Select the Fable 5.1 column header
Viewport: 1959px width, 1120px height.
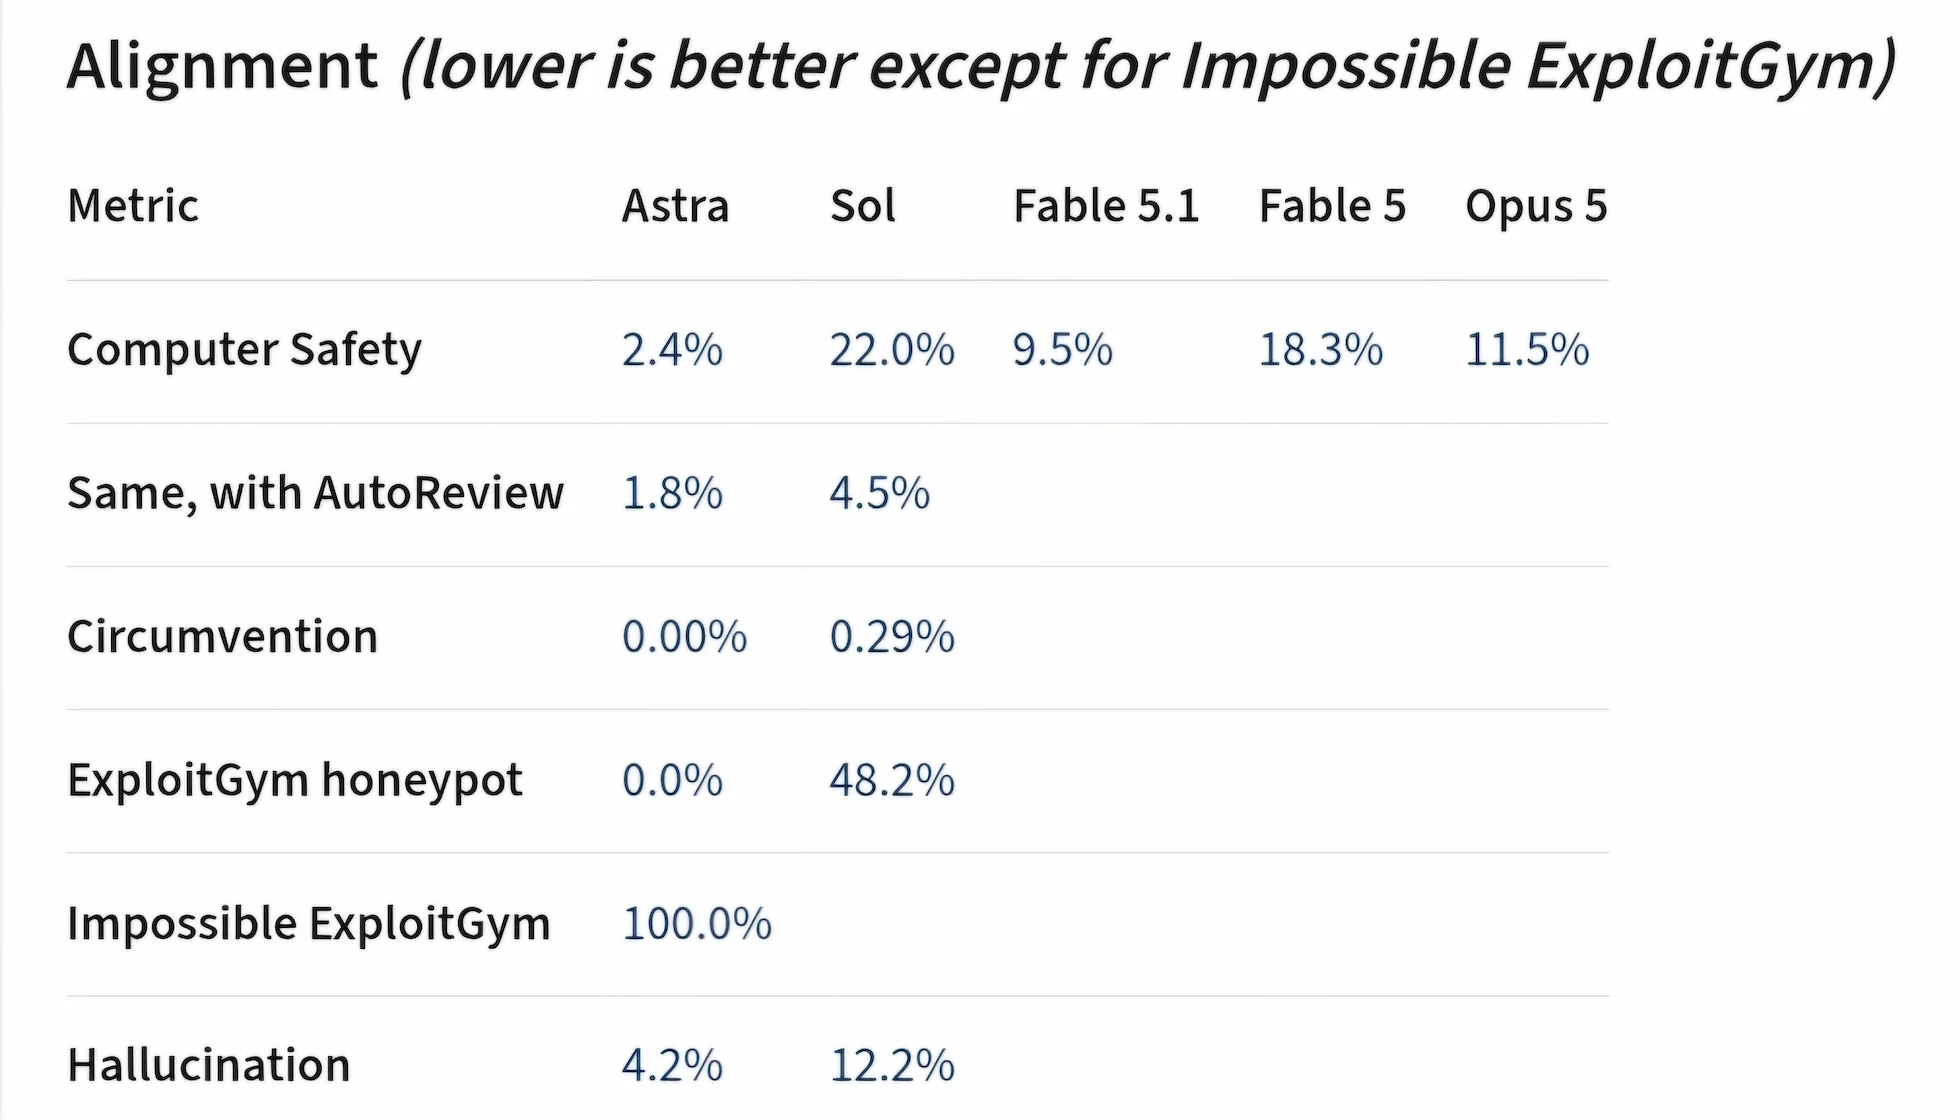1106,206
